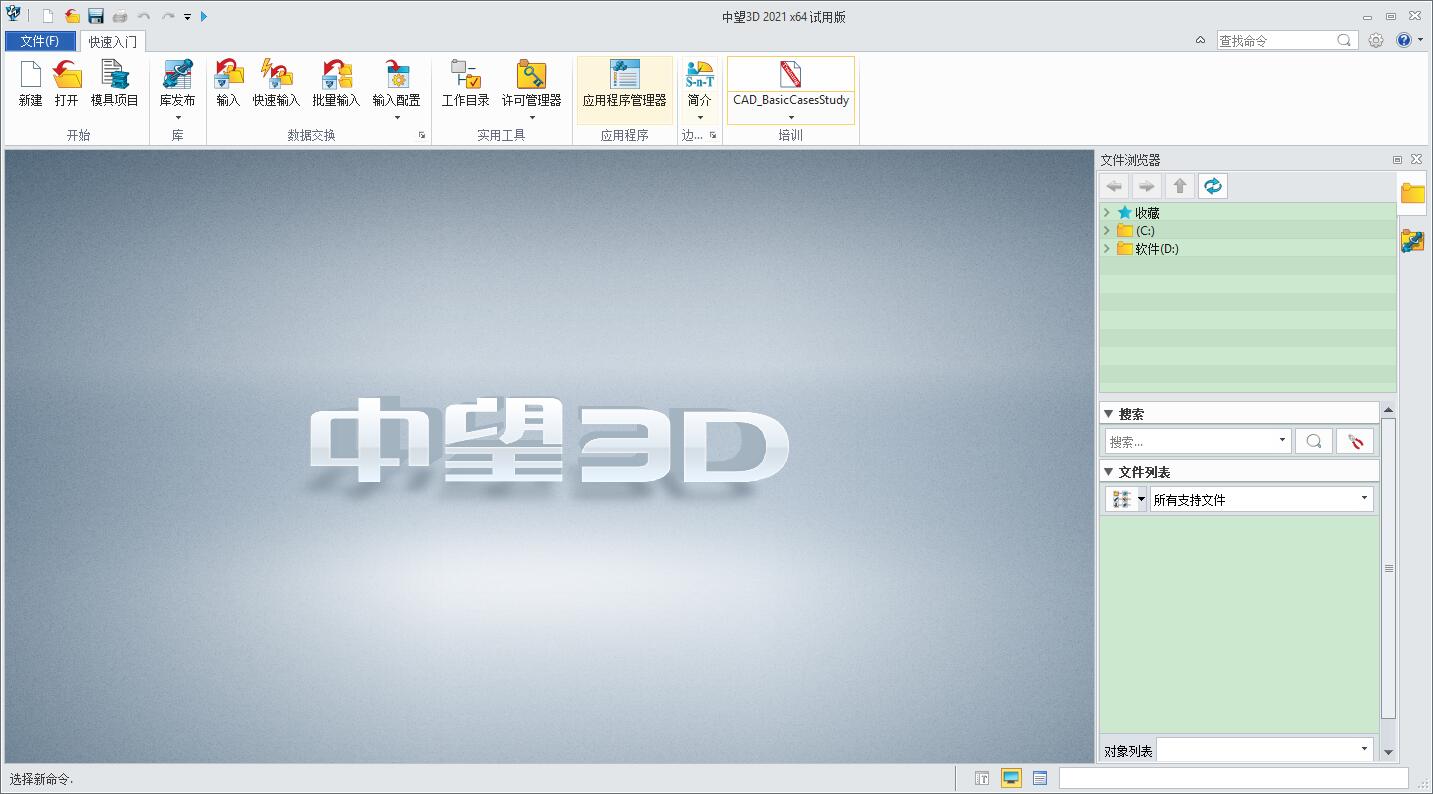
Task: Click the search magnifier button in 搜索 panel
Action: 1314,441
